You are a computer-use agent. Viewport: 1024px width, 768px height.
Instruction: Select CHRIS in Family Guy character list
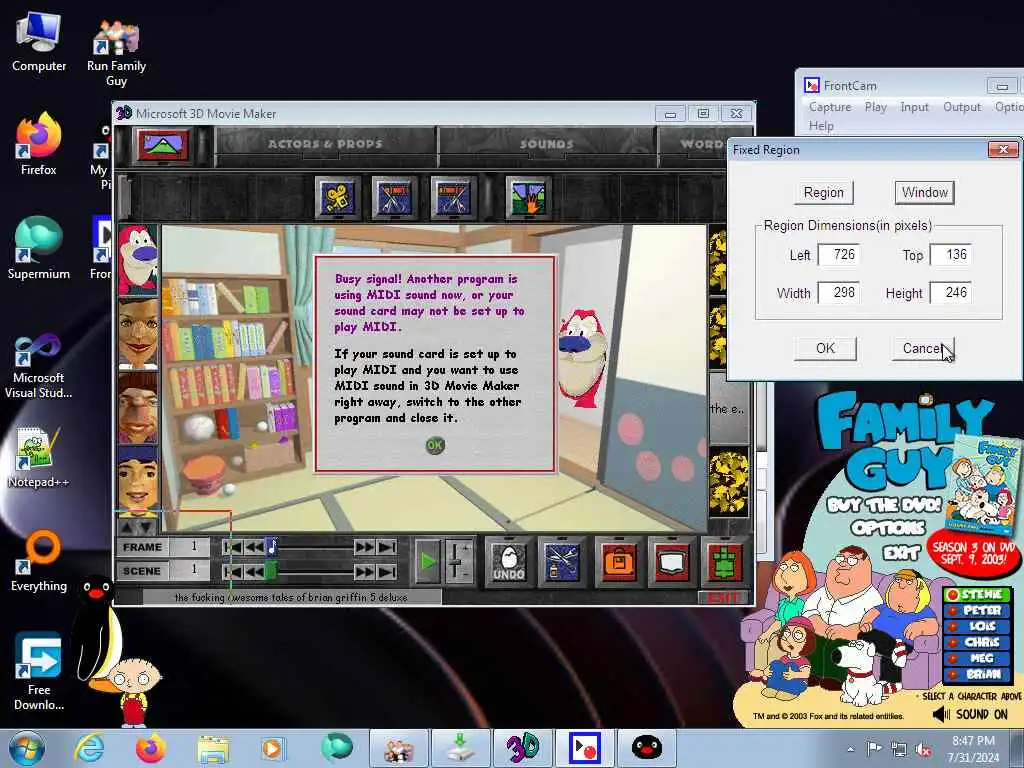(x=977, y=642)
